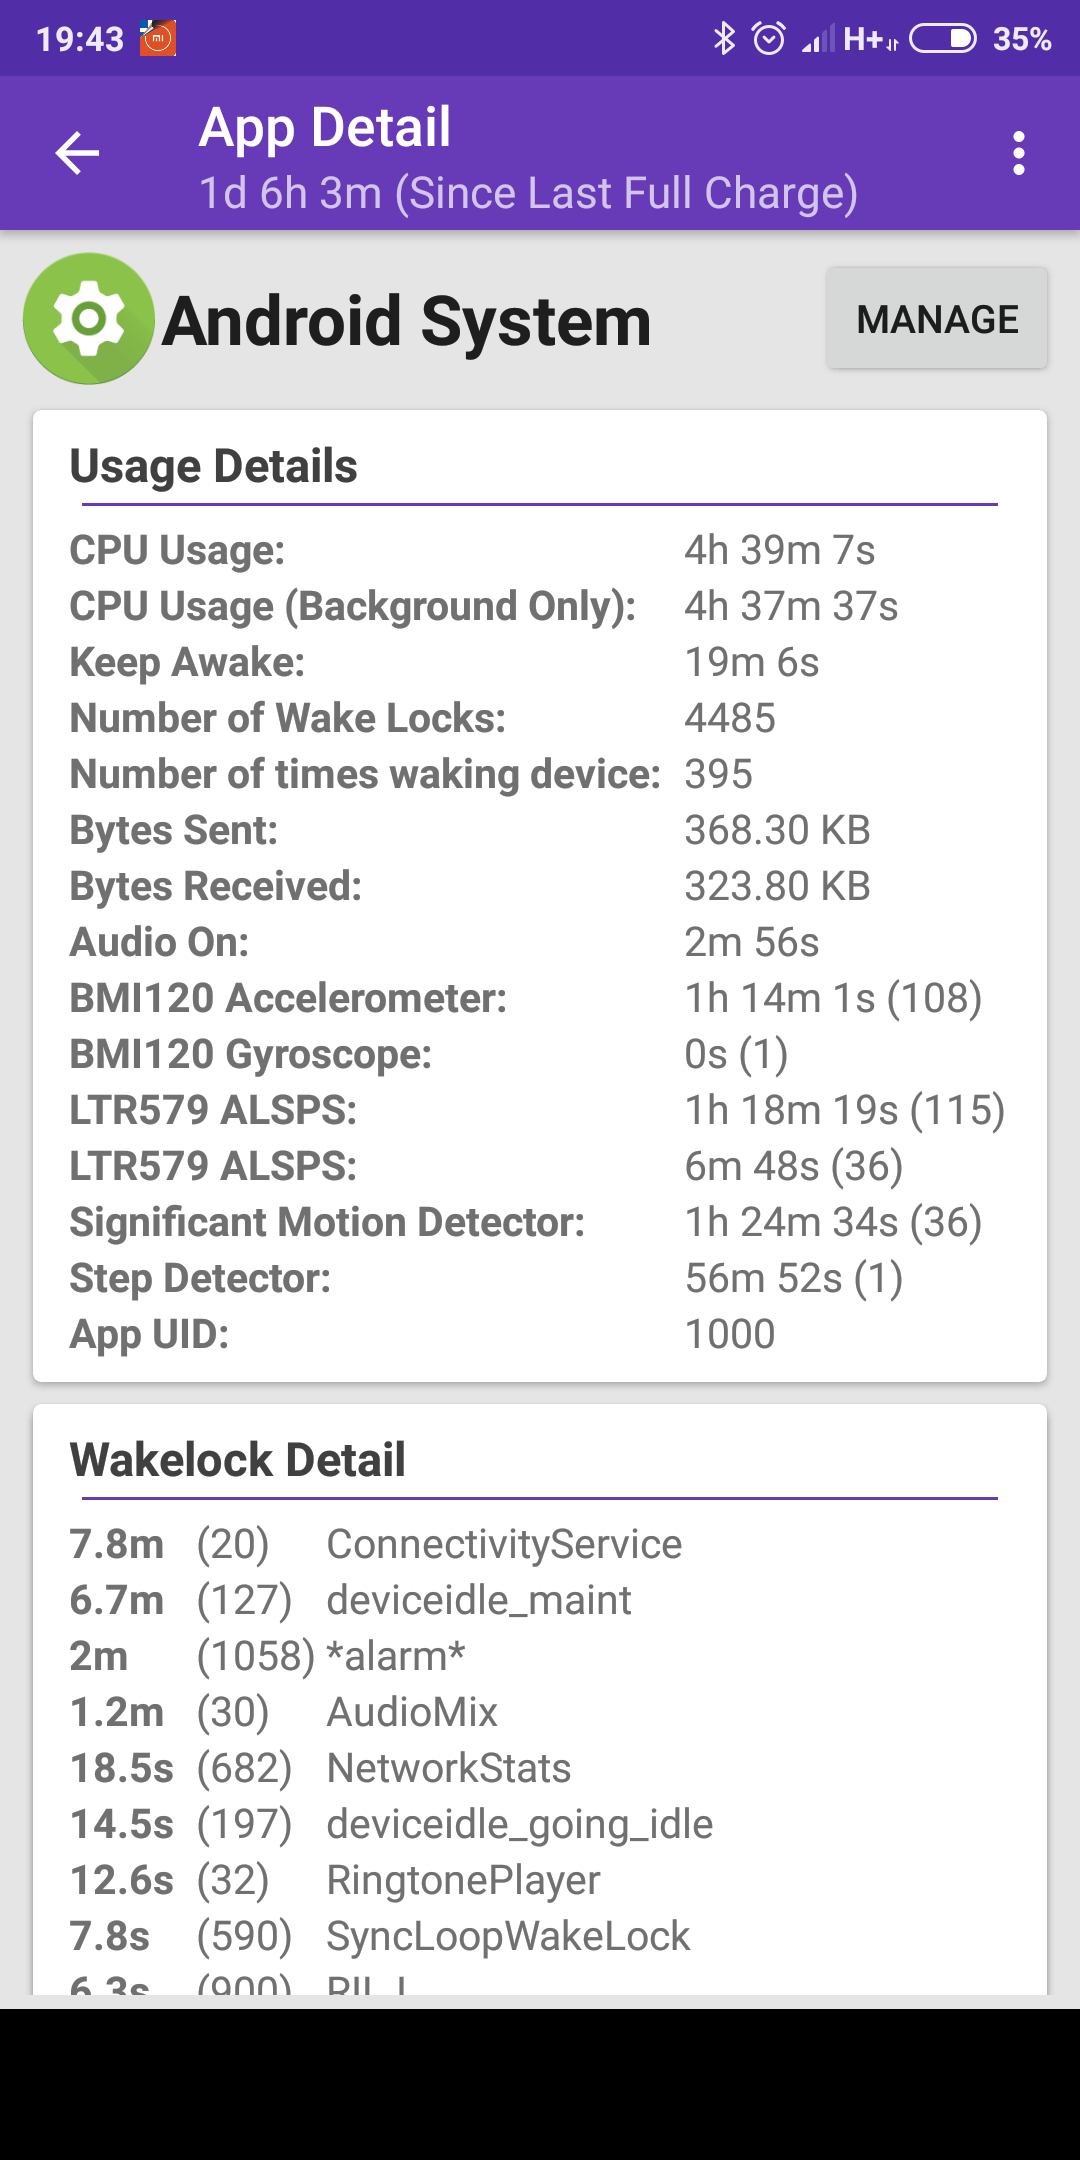Tap the App Detail title
Viewport: 1080px width, 2160px height.
click(324, 128)
